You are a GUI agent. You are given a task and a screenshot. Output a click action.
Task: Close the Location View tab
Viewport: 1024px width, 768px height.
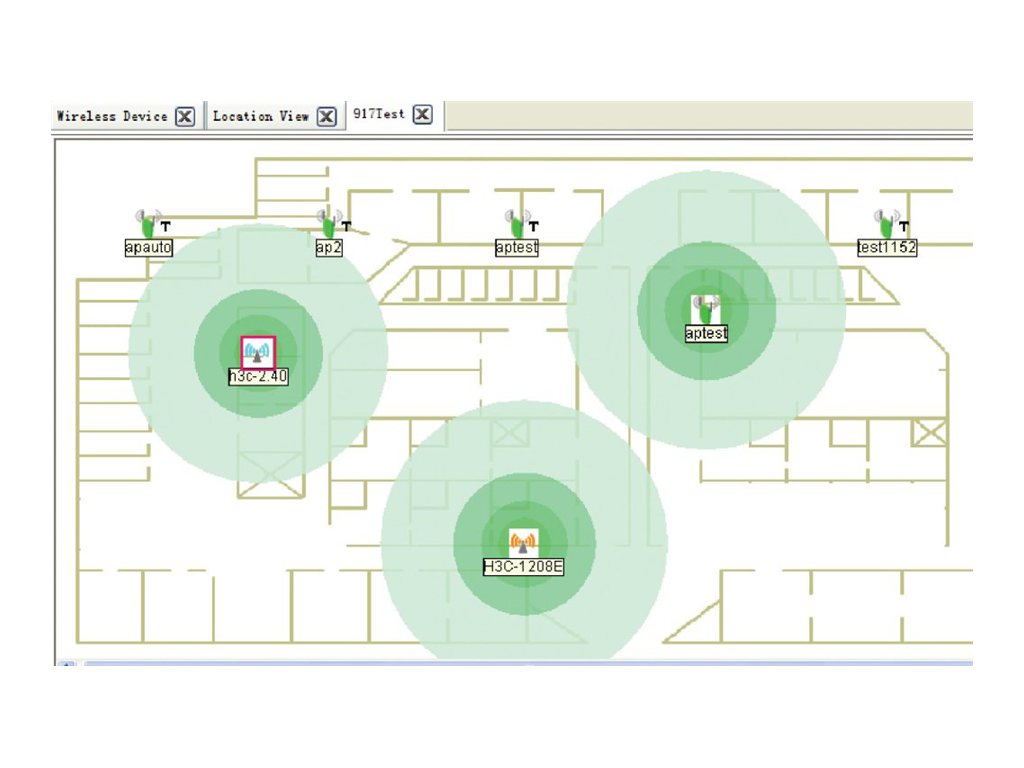pos(326,116)
